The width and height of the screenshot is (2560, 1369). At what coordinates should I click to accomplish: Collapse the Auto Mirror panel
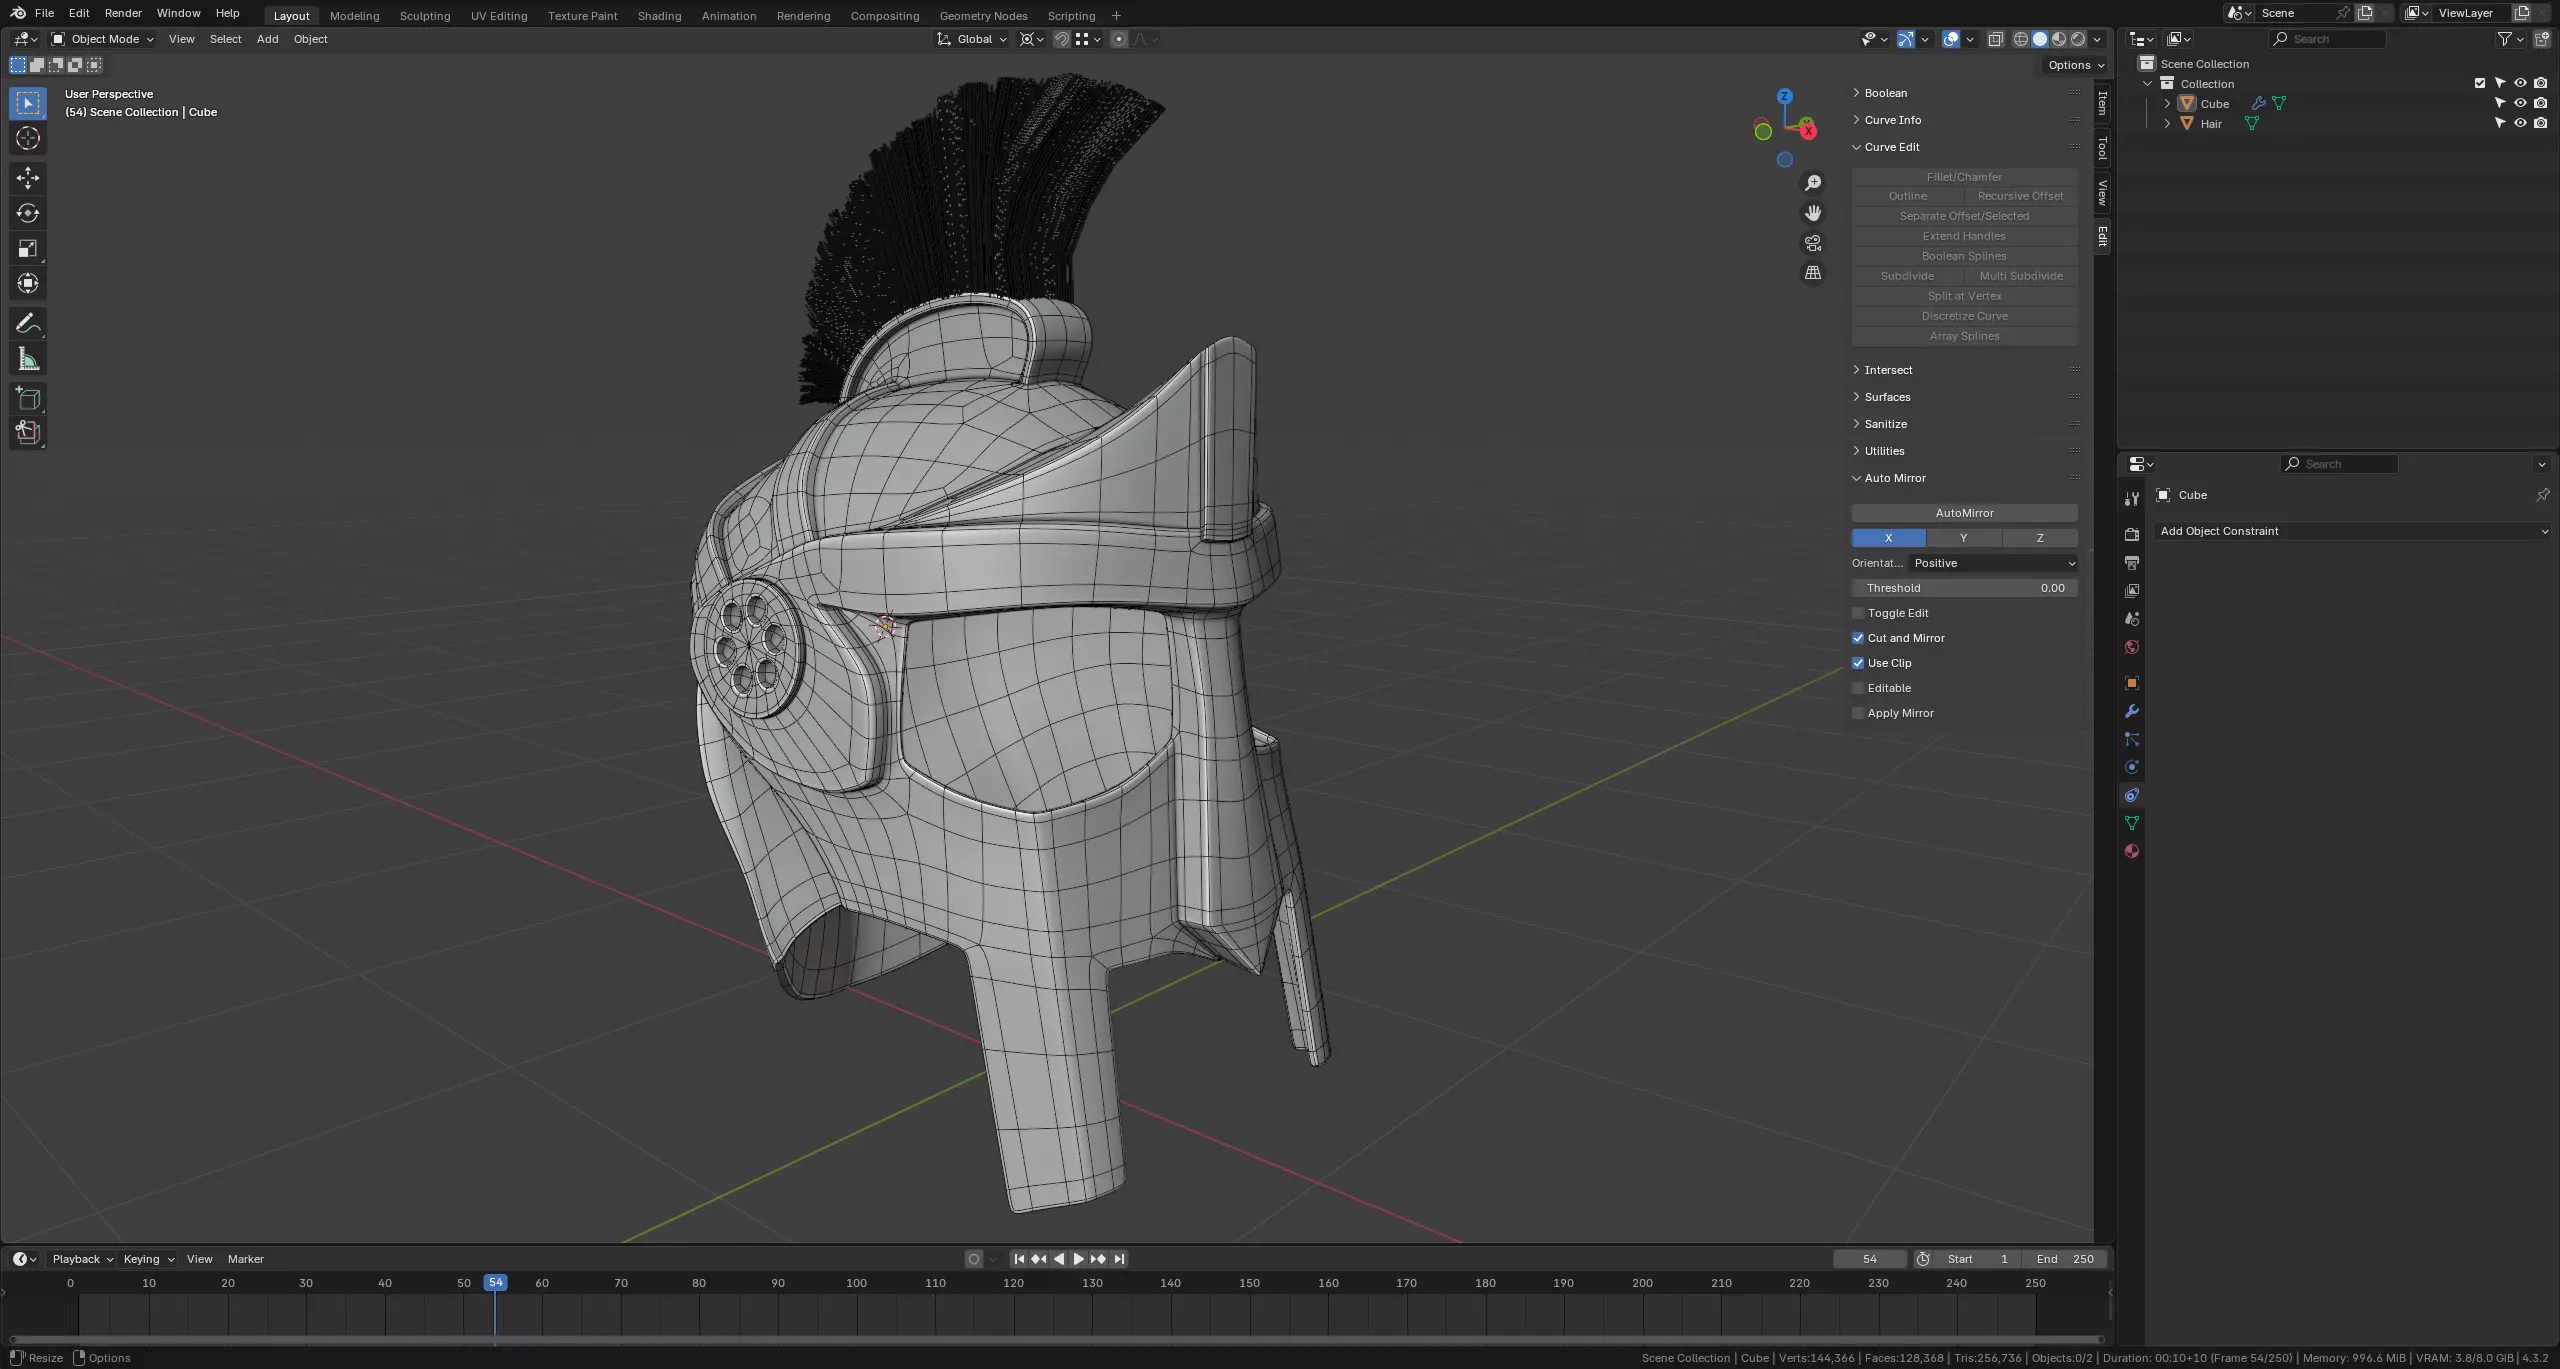(1894, 478)
